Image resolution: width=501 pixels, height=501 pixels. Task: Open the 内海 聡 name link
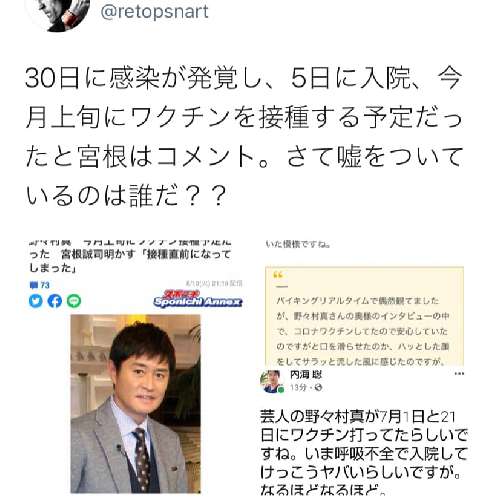pyautogui.click(x=306, y=375)
